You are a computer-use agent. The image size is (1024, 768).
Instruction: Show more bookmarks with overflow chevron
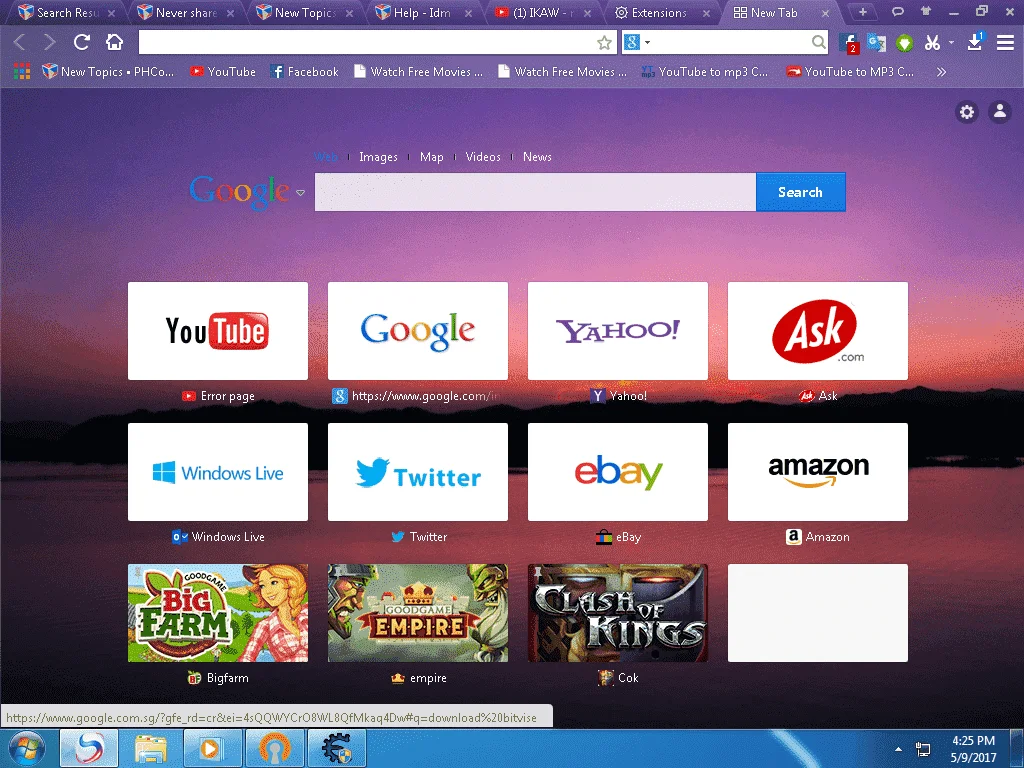941,72
